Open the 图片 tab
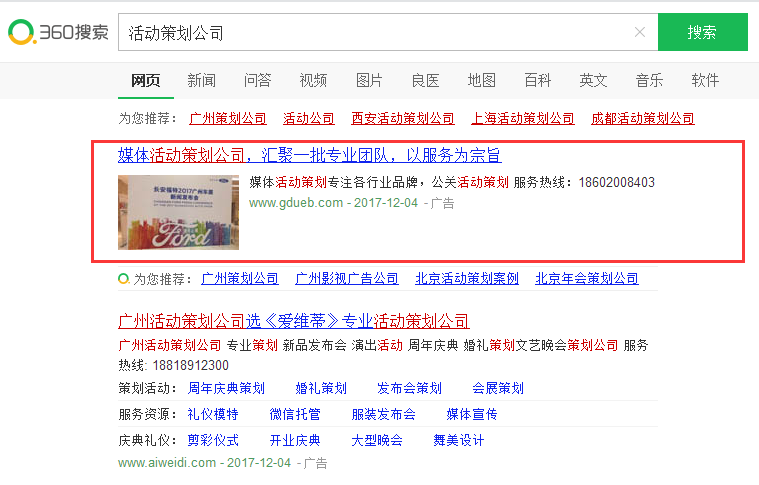This screenshot has height=485, width=759. tap(369, 80)
